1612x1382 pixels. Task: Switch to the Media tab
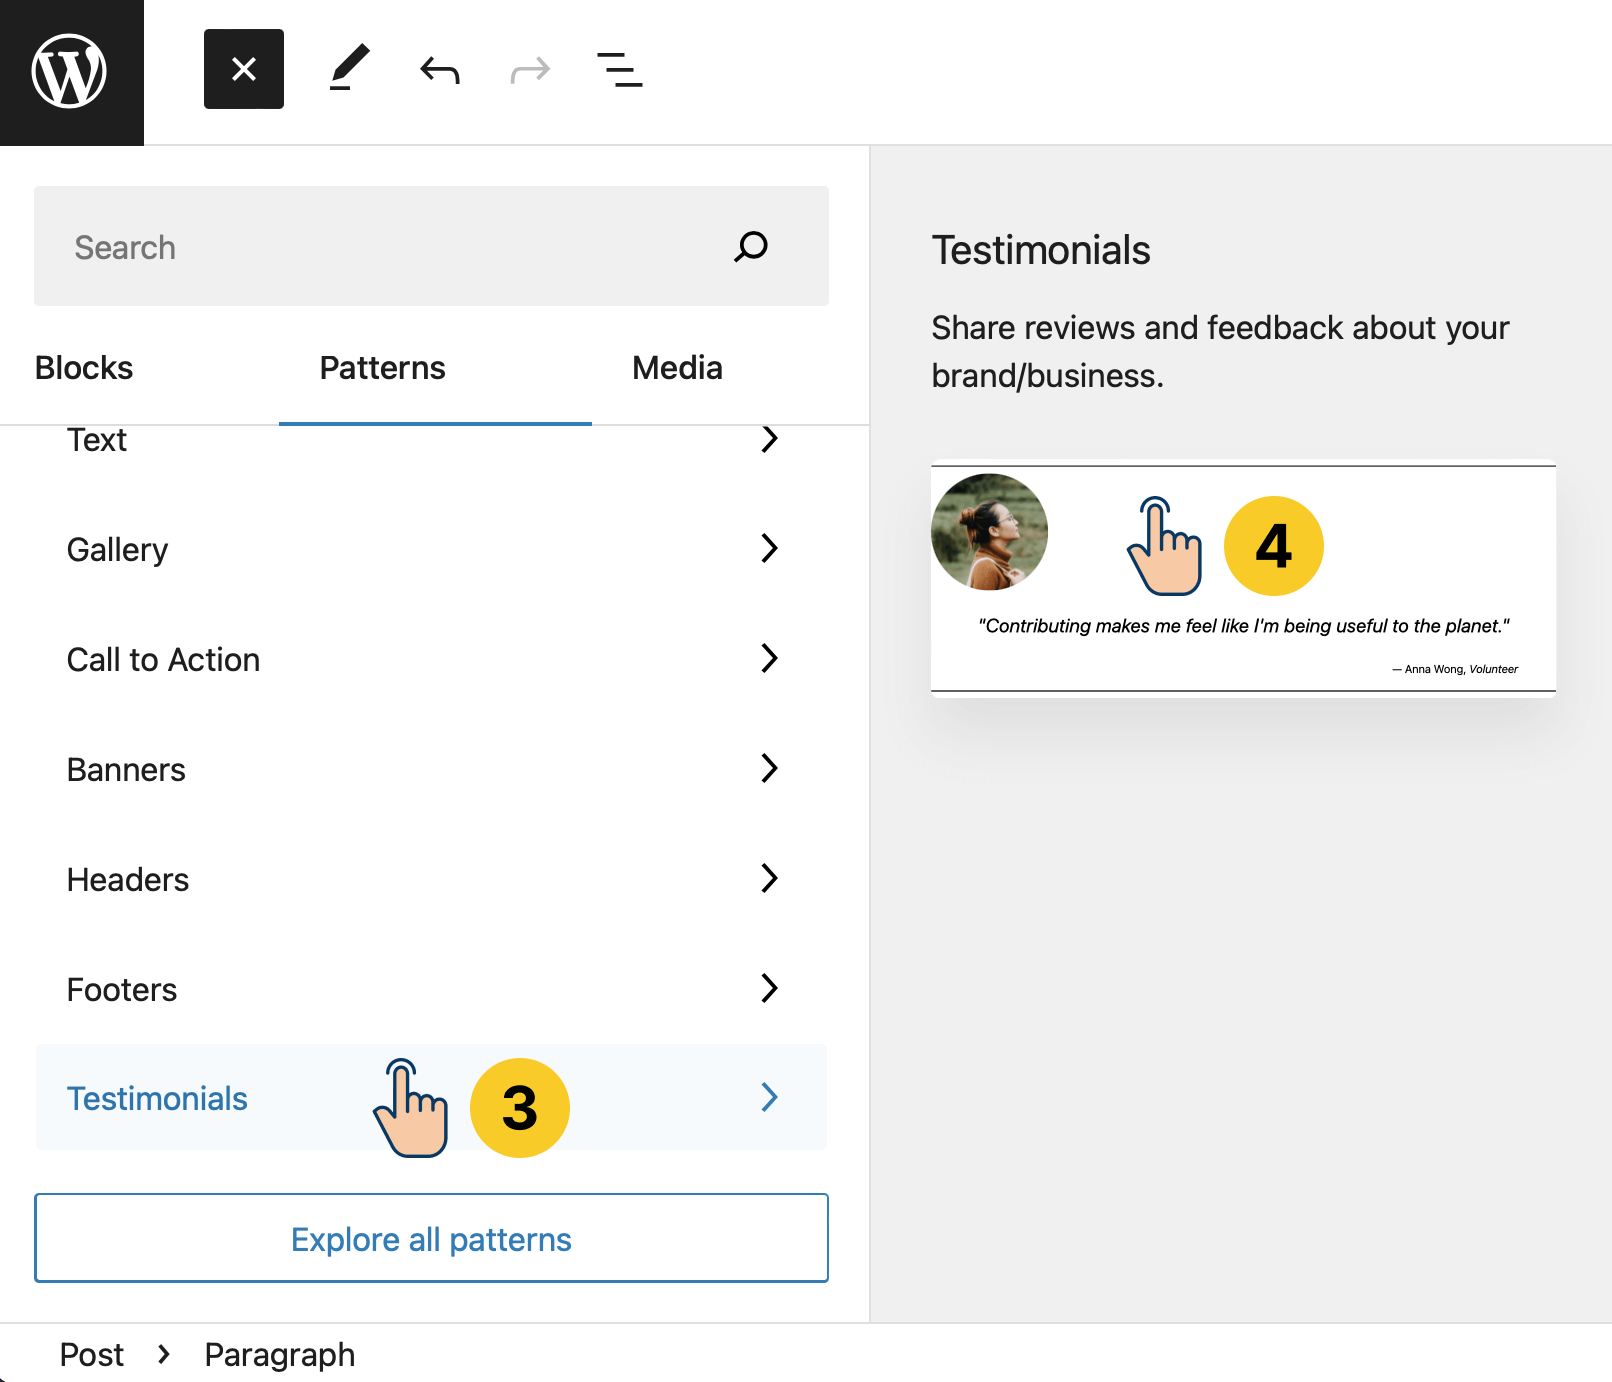(677, 368)
